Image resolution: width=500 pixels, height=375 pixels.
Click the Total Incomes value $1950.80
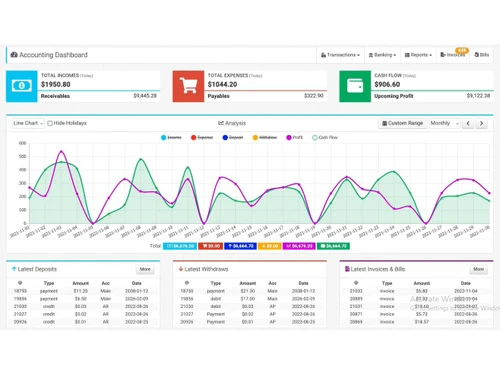pos(56,84)
